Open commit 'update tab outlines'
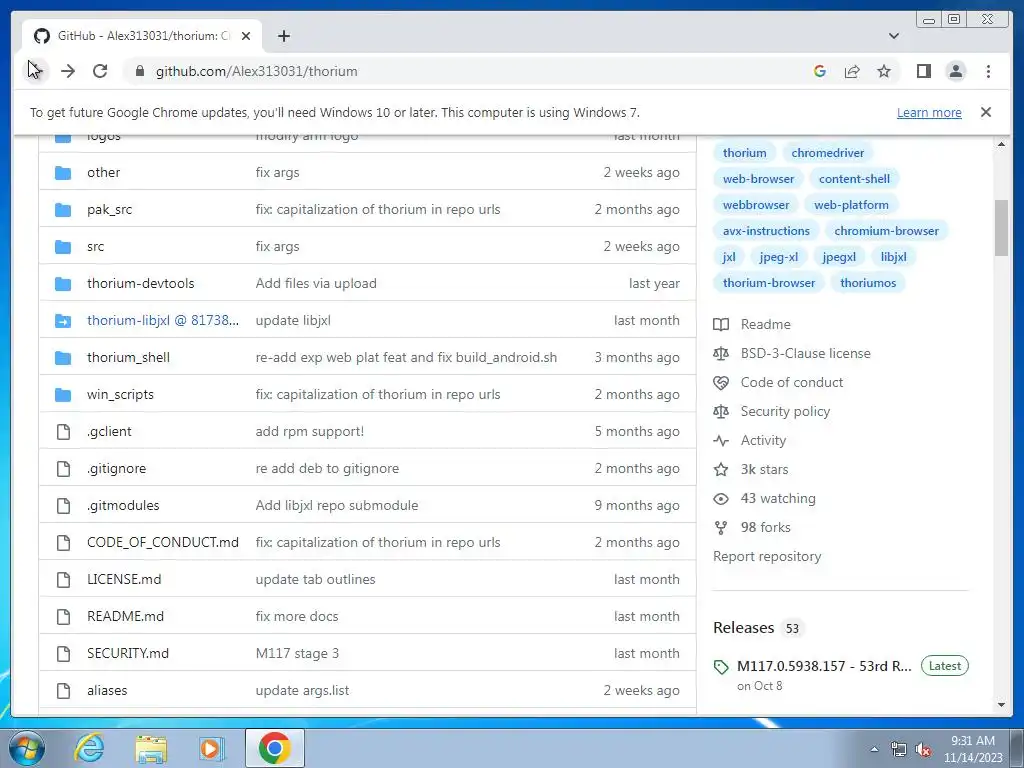The height and width of the screenshot is (768, 1024). [x=315, y=579]
